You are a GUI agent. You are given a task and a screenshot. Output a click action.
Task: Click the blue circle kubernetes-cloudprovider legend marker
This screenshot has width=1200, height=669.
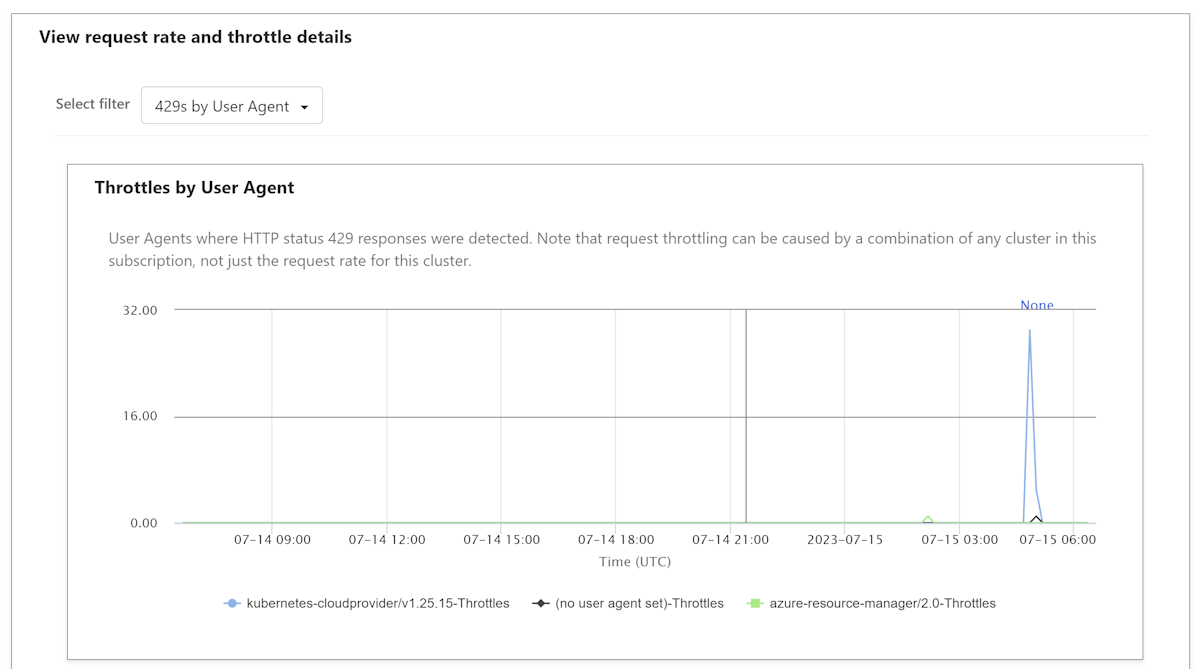point(232,604)
